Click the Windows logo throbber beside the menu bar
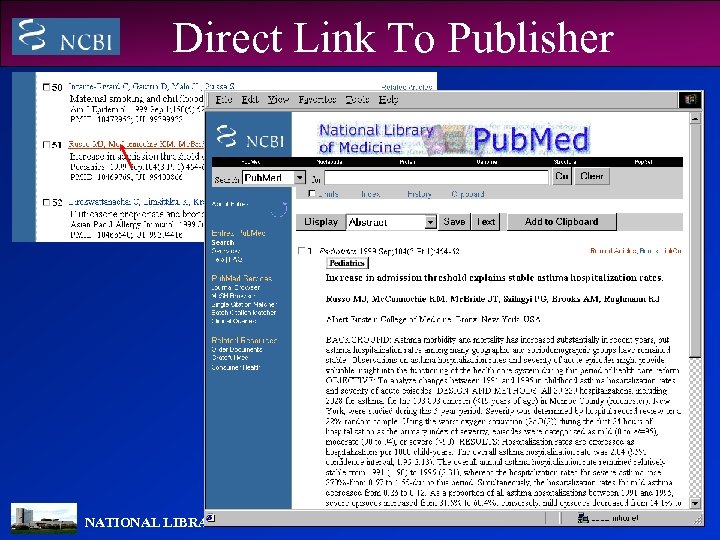 [689, 100]
